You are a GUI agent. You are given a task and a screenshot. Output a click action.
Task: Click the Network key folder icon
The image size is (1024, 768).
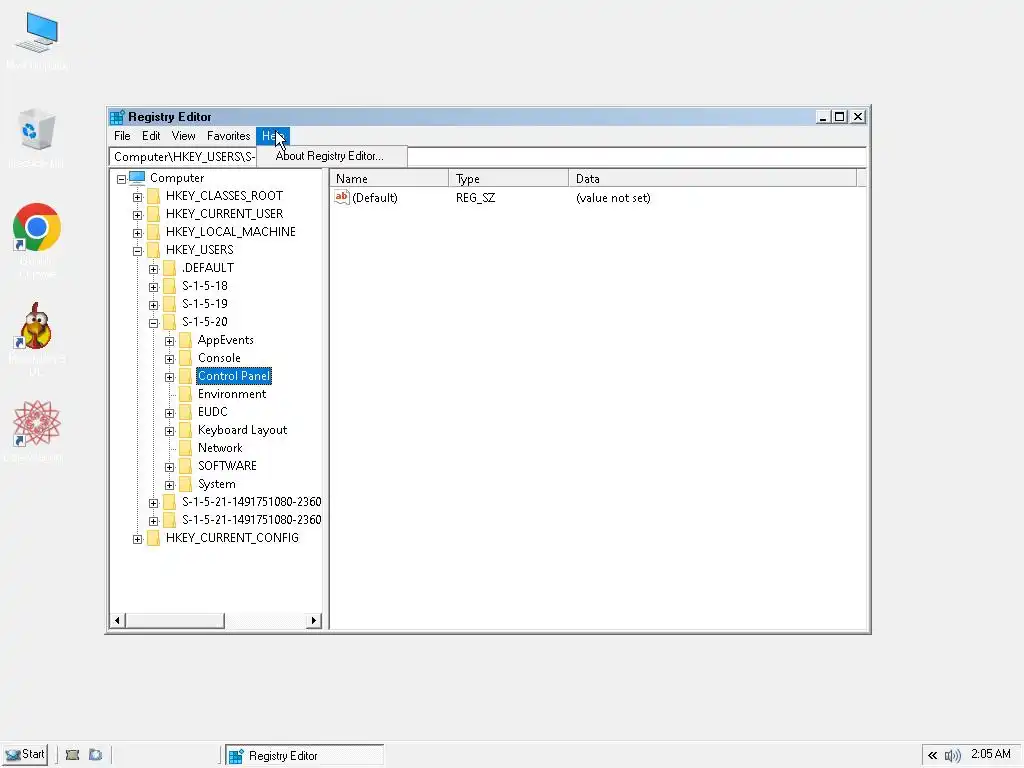point(185,448)
